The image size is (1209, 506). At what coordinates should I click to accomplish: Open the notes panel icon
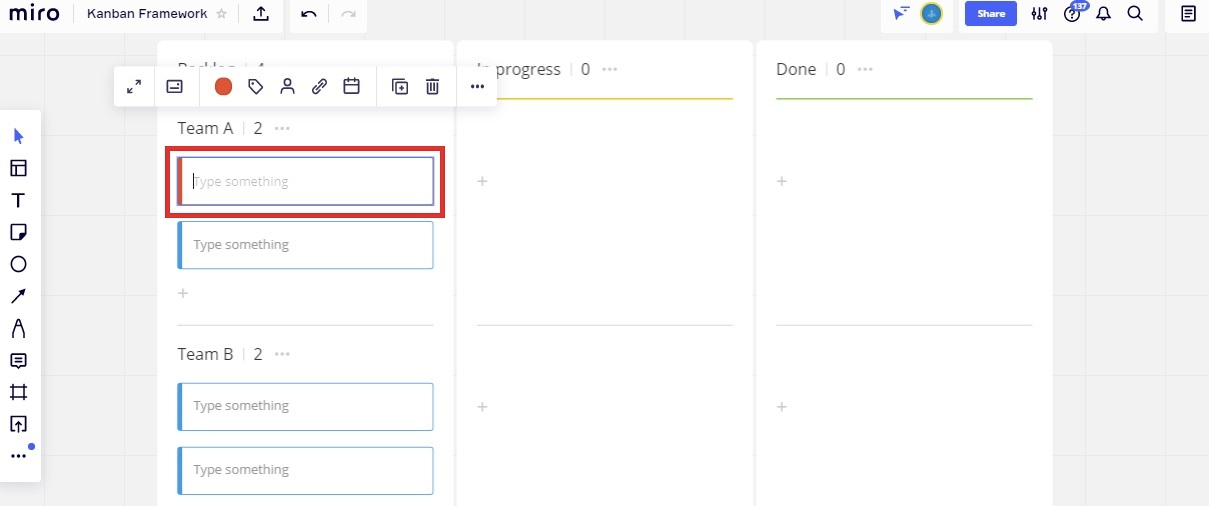tap(1188, 14)
